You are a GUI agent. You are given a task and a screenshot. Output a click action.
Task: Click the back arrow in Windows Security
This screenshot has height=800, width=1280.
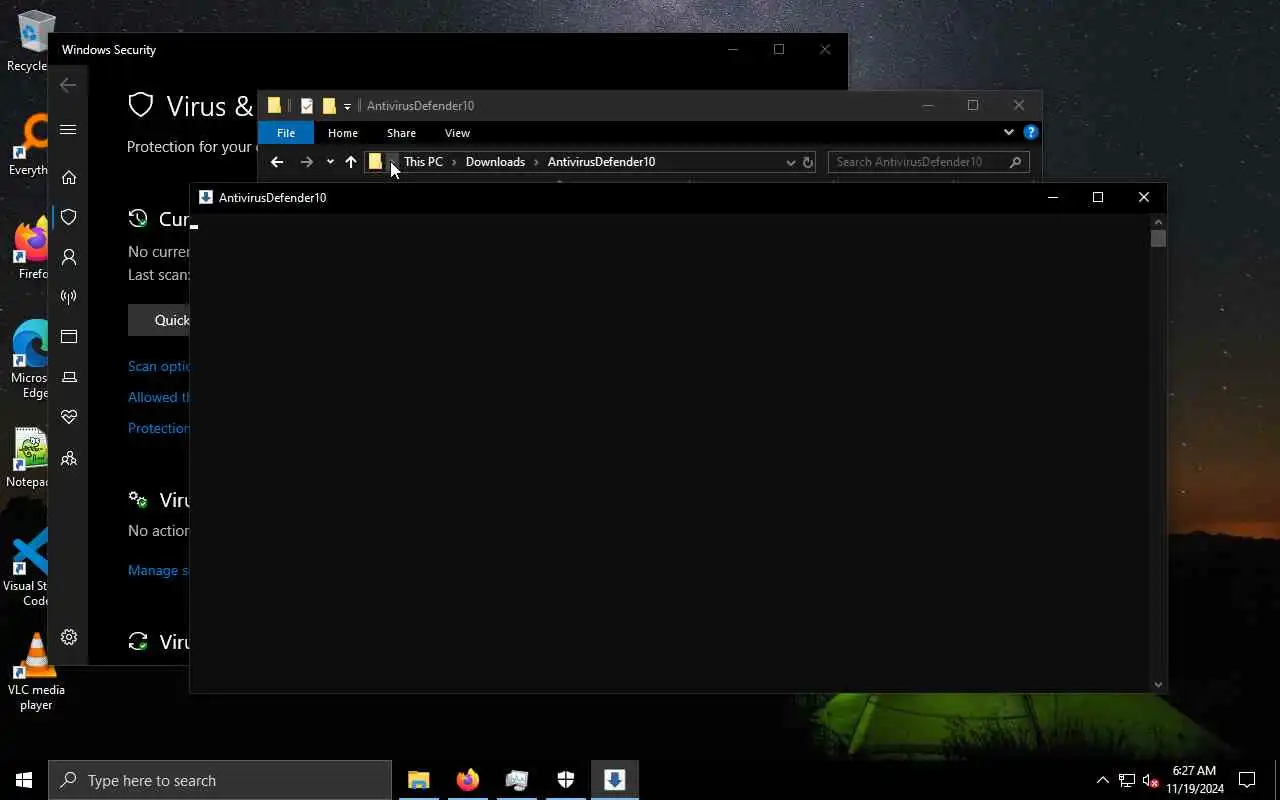(68, 85)
